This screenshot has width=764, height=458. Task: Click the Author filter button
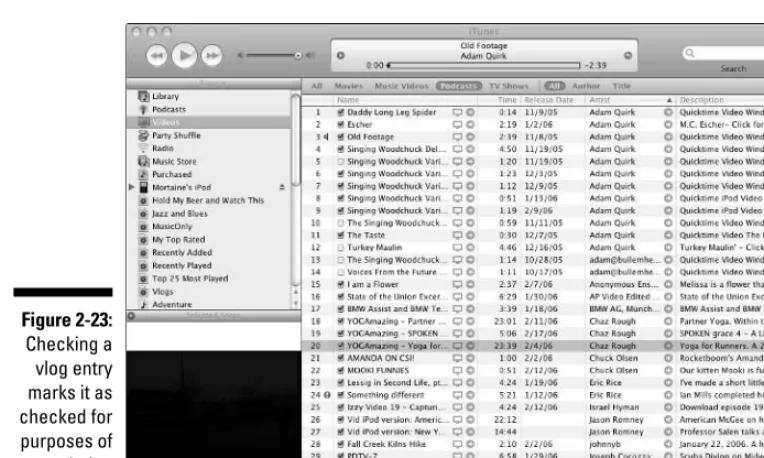pos(586,86)
